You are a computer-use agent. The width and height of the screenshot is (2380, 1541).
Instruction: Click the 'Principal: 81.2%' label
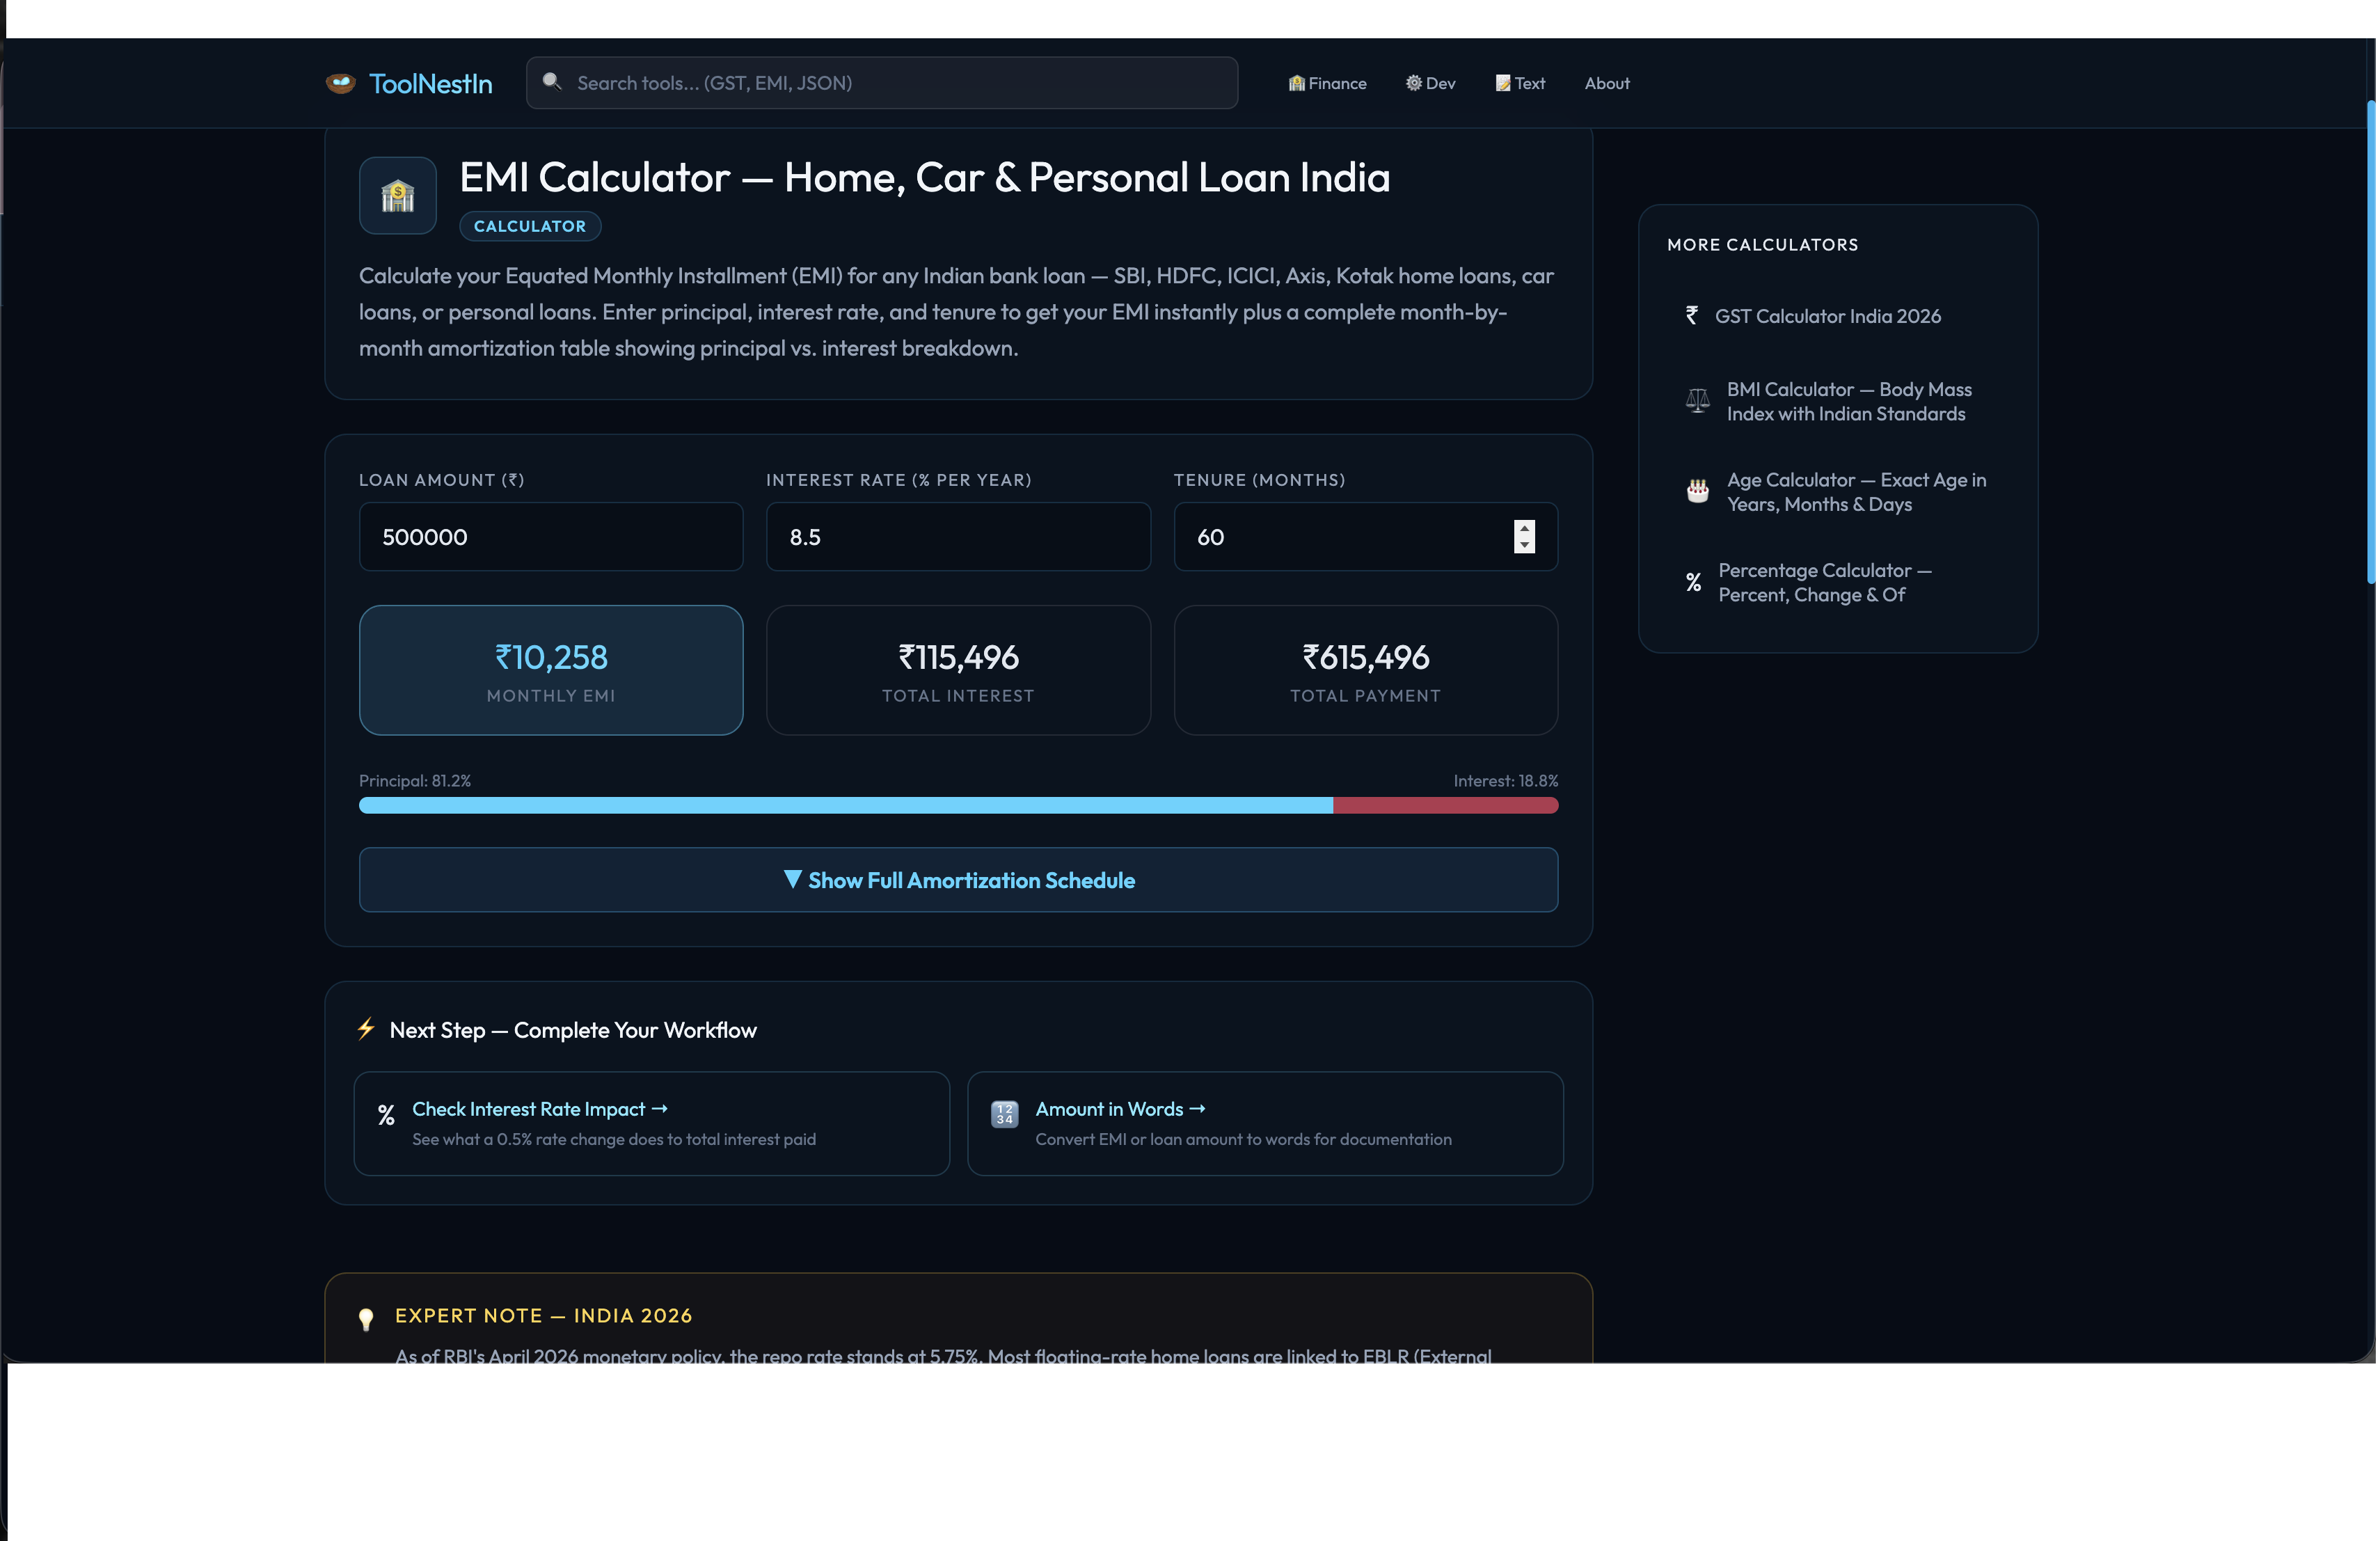point(415,781)
